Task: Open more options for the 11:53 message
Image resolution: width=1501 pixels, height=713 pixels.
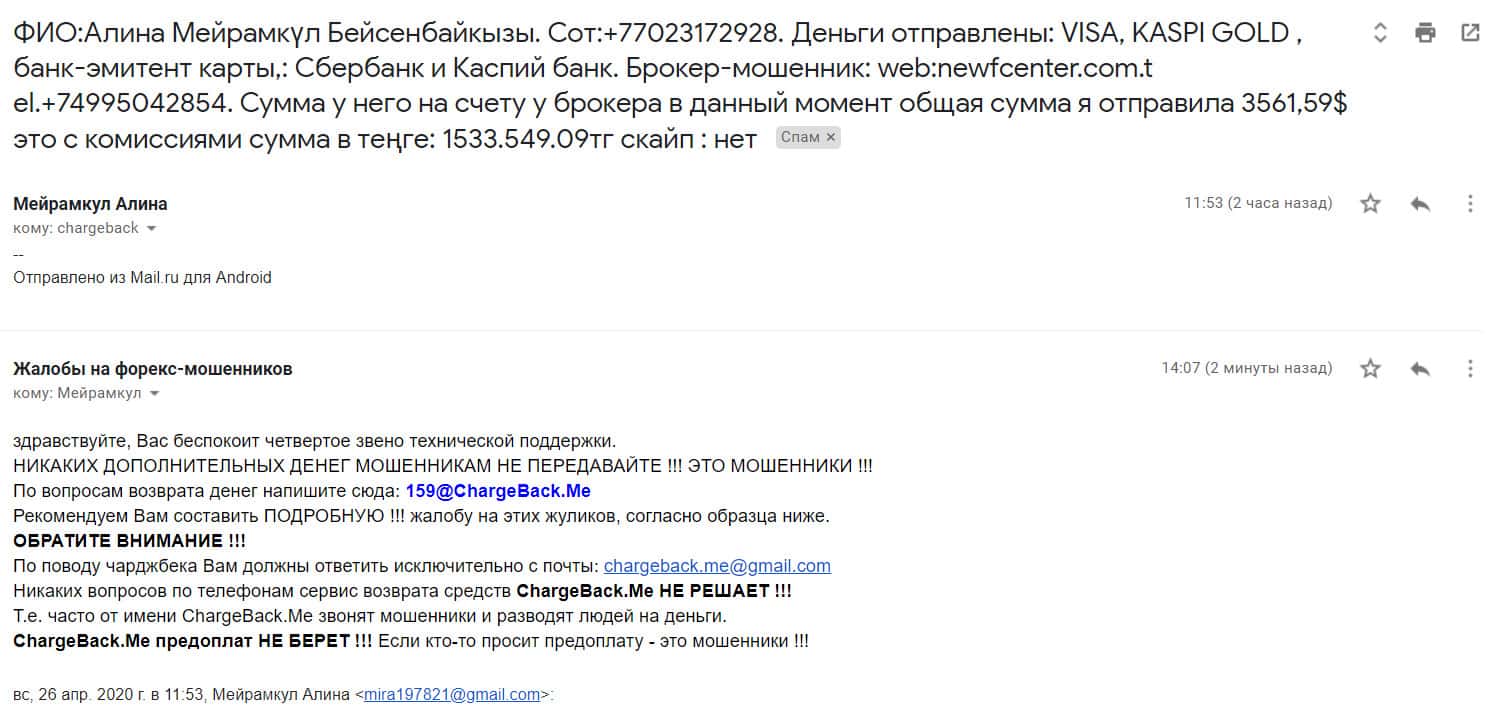Action: tap(1470, 204)
